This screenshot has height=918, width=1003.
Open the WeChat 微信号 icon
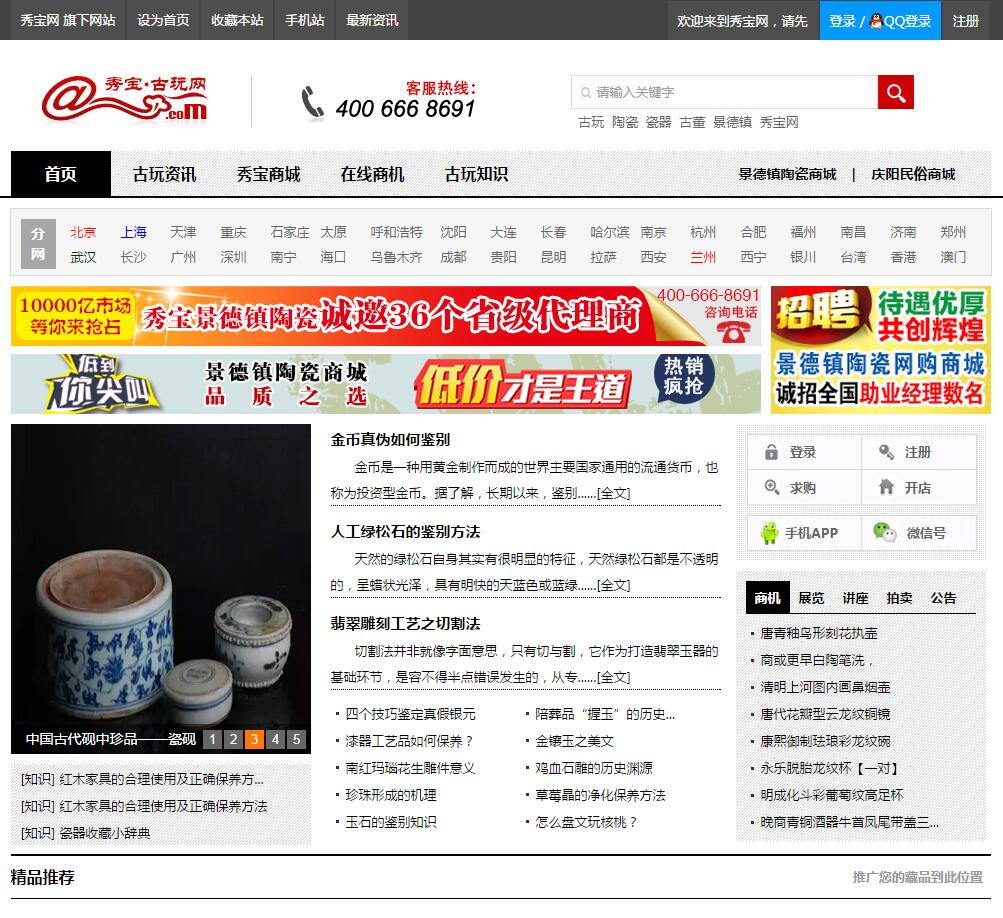885,532
